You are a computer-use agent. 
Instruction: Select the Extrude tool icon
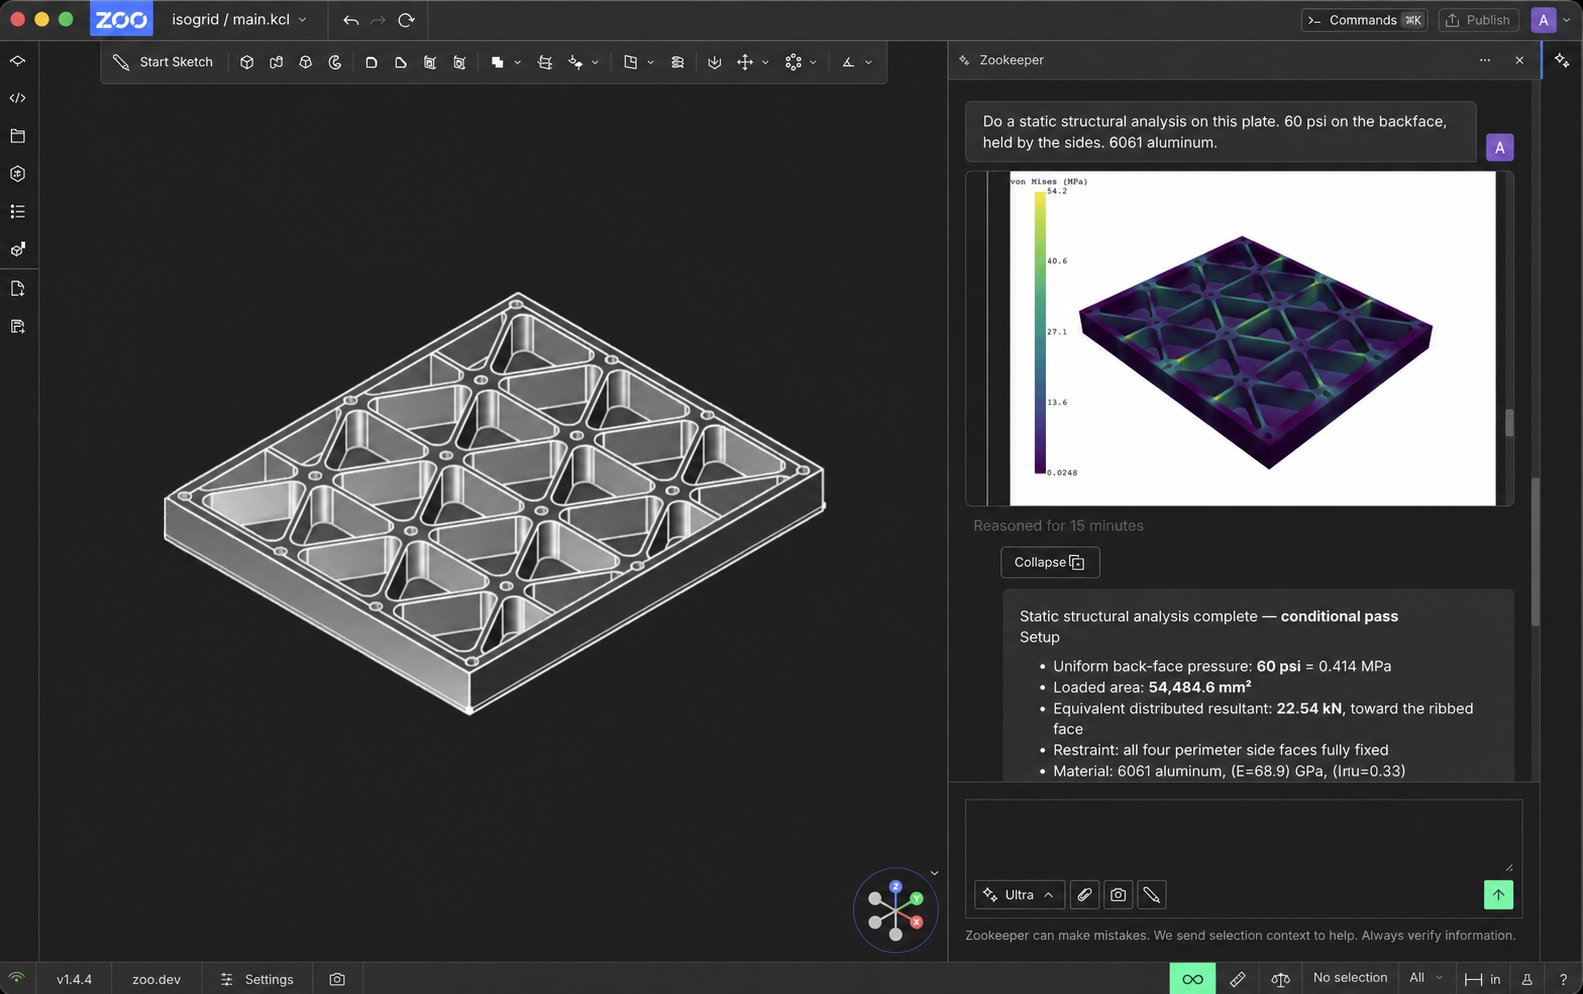(247, 62)
